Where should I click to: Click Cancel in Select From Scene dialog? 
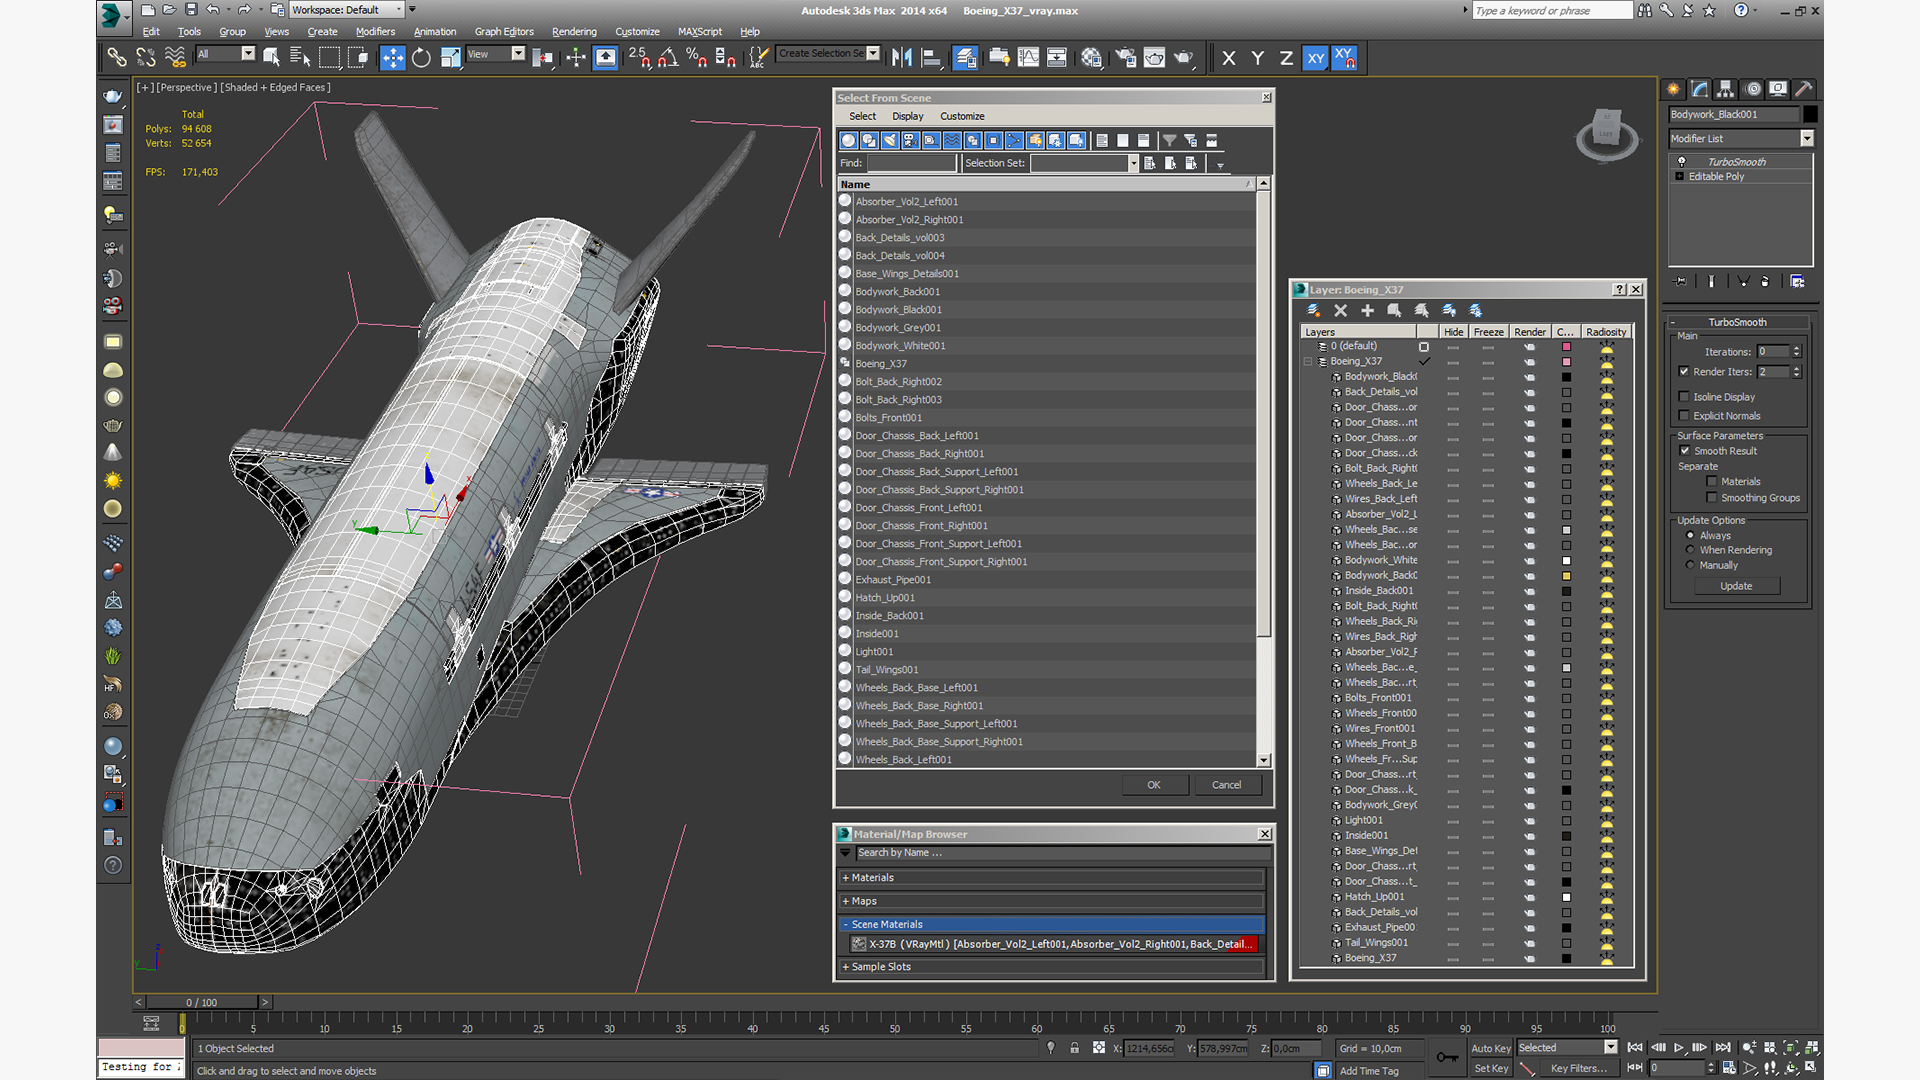click(1227, 786)
